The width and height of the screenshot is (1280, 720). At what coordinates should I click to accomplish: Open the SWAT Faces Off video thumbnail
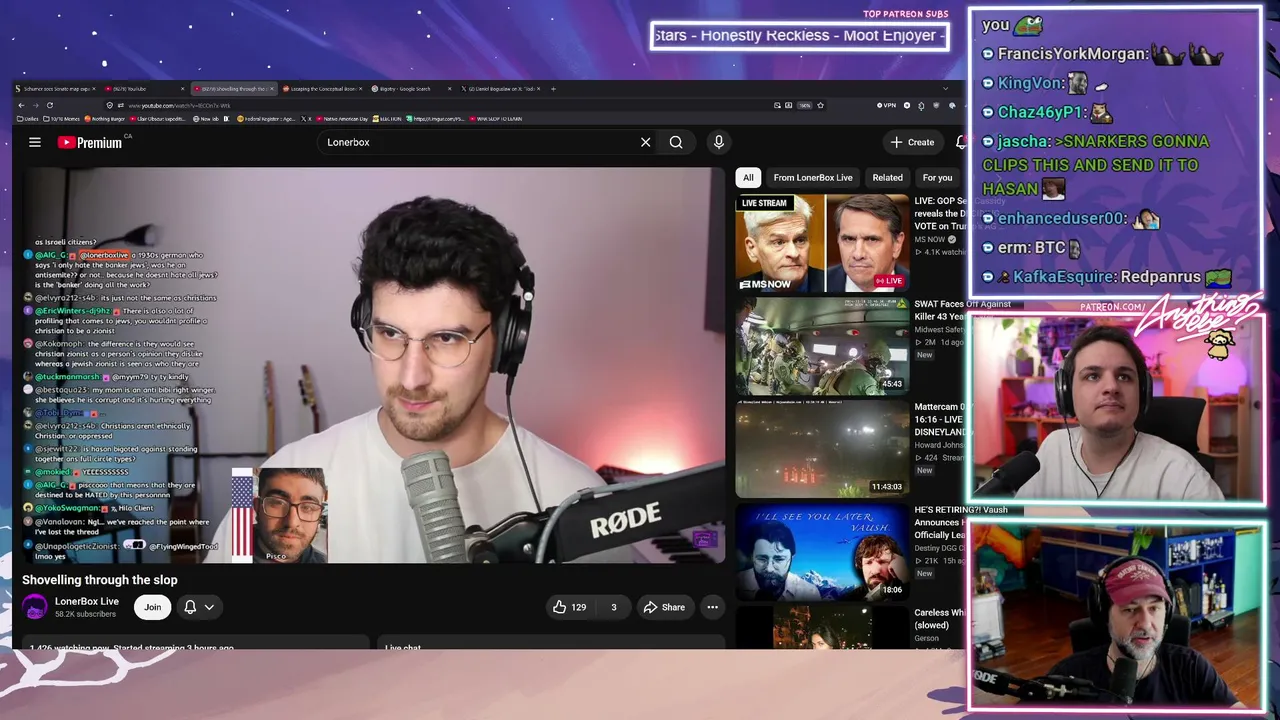822,346
